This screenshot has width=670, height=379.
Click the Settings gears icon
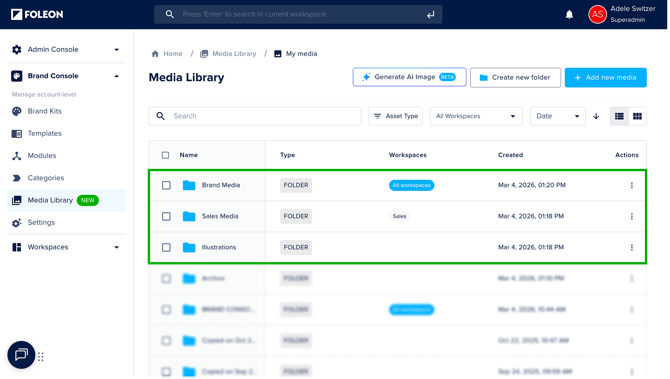pos(17,223)
